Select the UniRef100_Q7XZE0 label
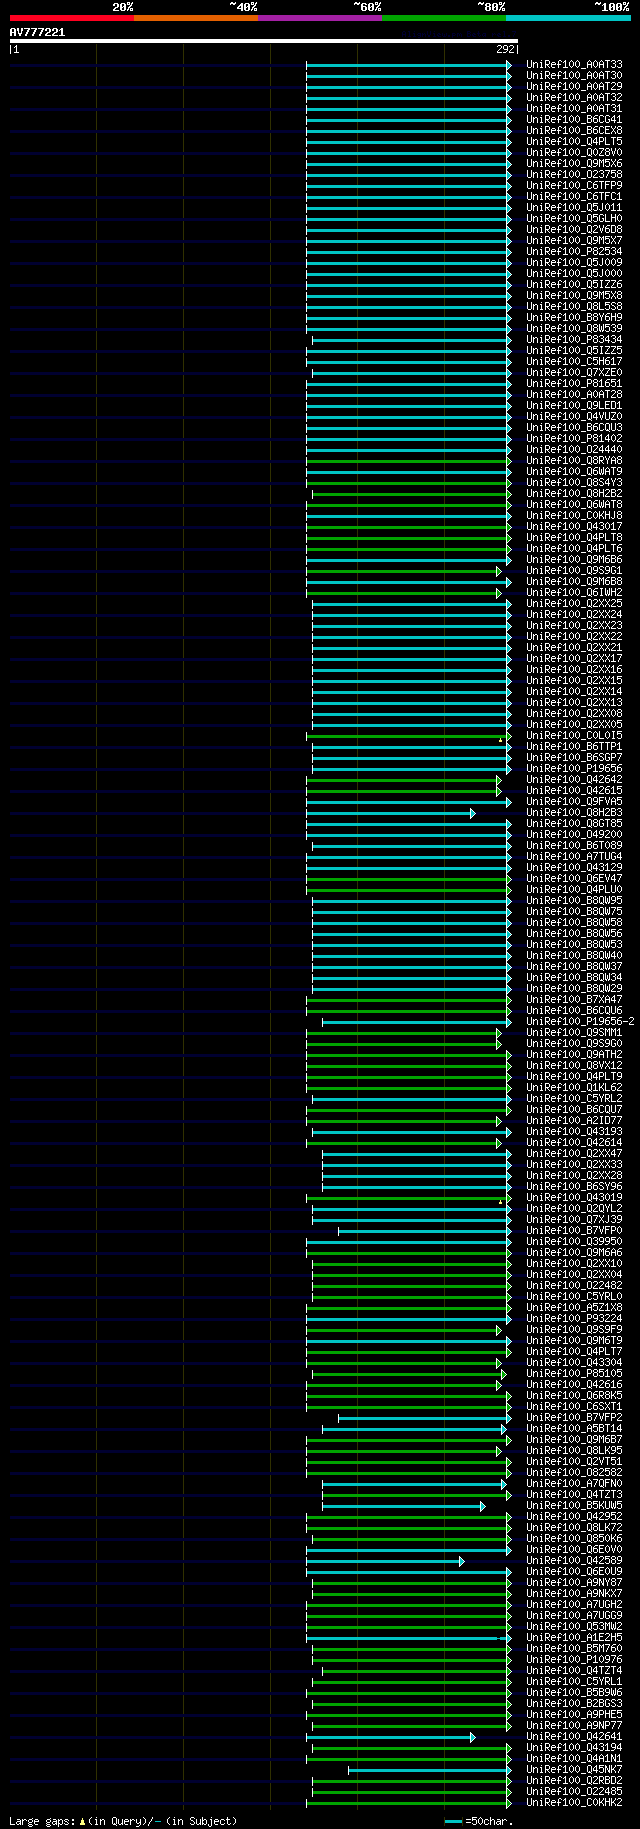 click(x=574, y=373)
